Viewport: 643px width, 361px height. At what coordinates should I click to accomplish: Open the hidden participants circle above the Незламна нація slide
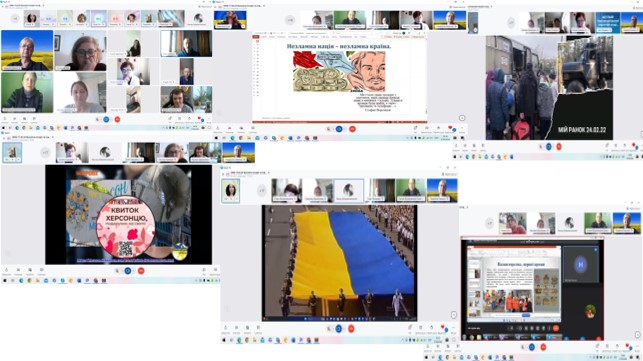click(290, 20)
